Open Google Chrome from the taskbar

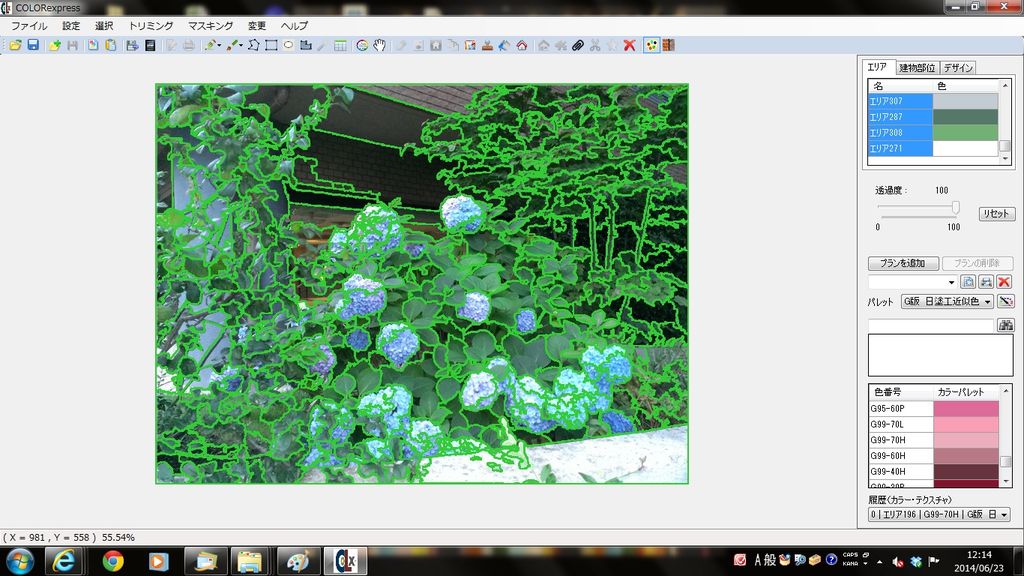point(113,561)
